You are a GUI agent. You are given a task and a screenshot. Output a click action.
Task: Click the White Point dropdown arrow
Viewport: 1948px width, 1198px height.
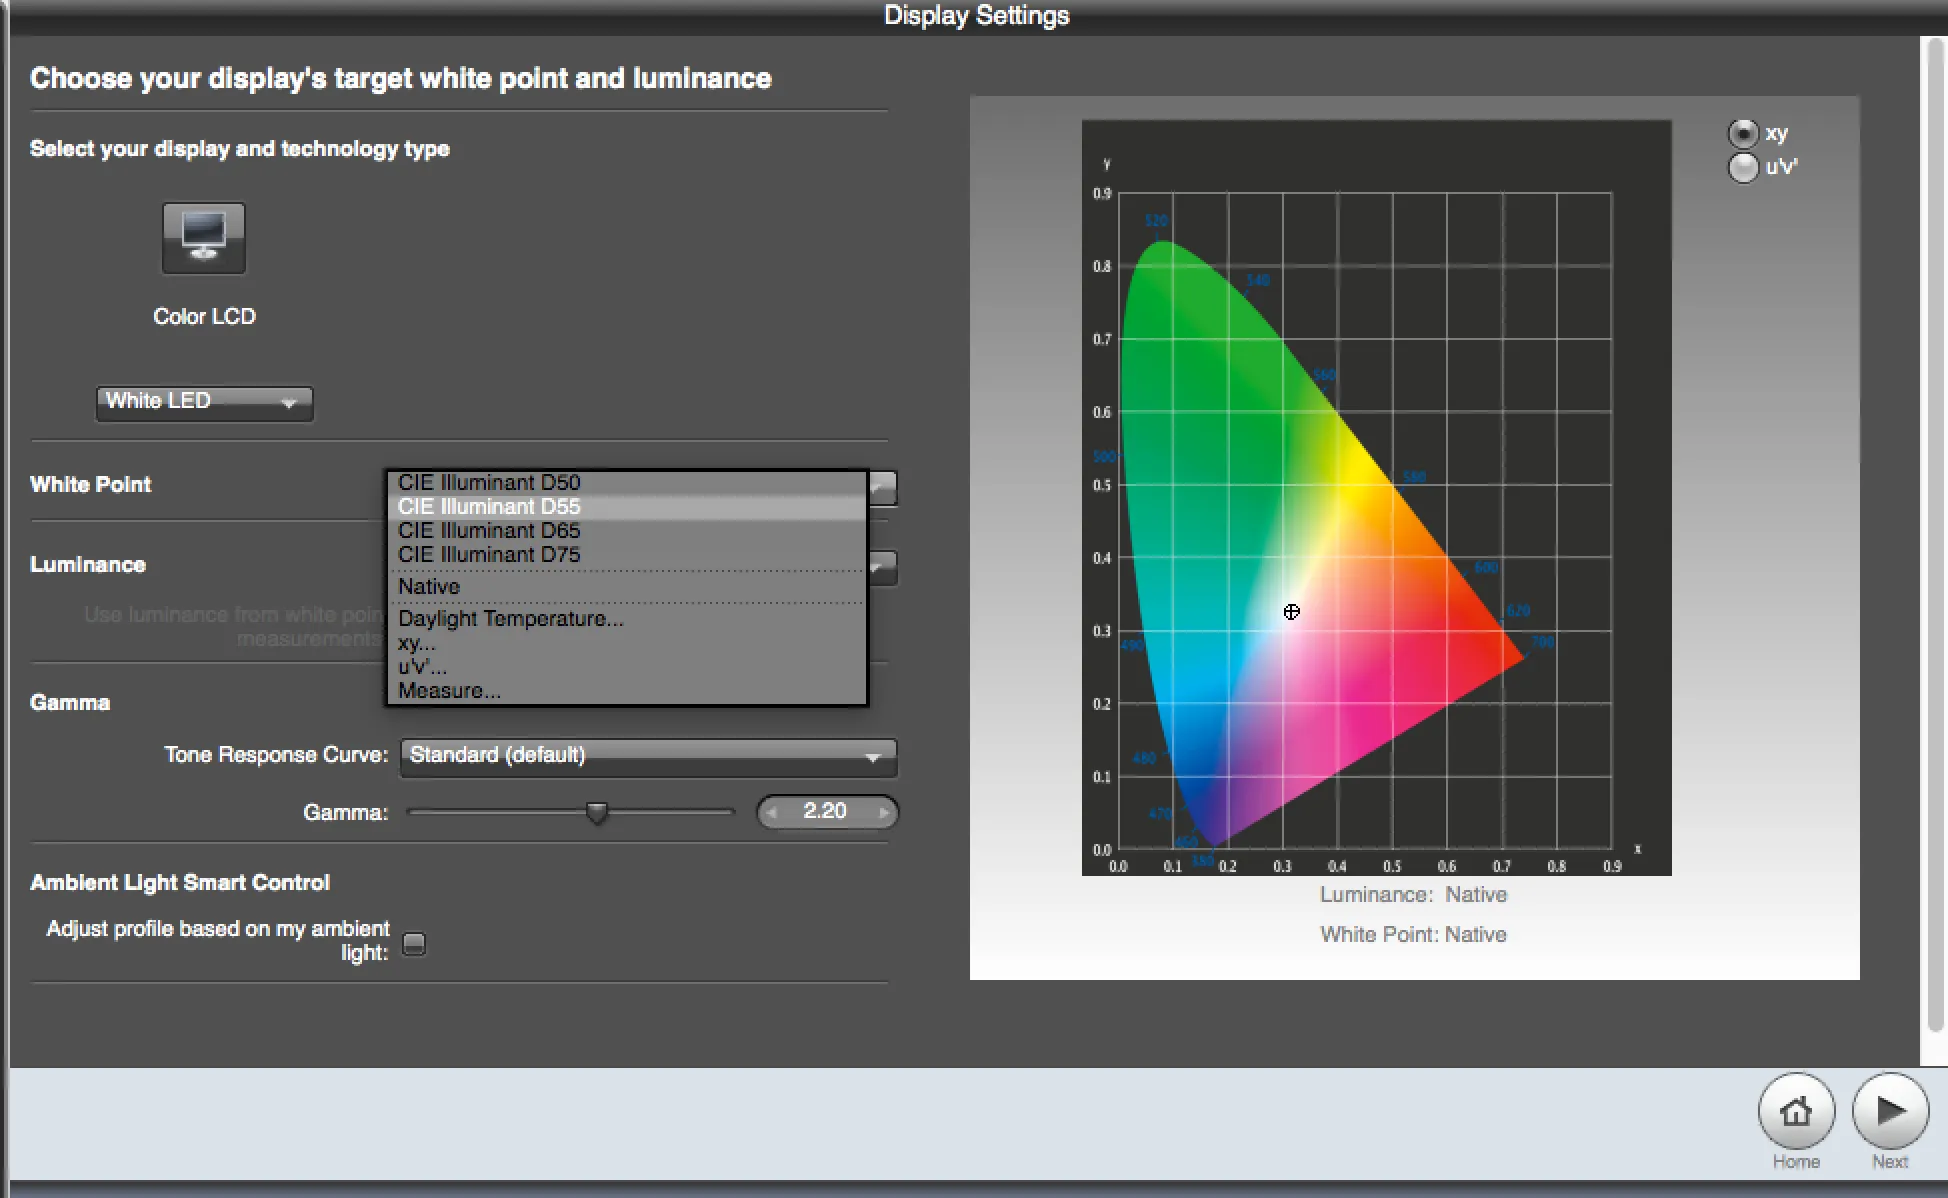point(883,488)
